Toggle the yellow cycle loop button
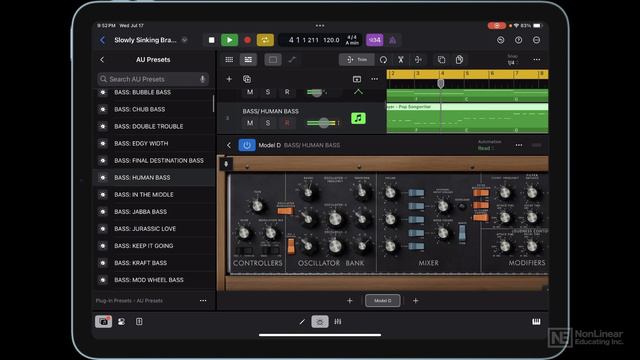640x360 pixels. click(x=265, y=40)
